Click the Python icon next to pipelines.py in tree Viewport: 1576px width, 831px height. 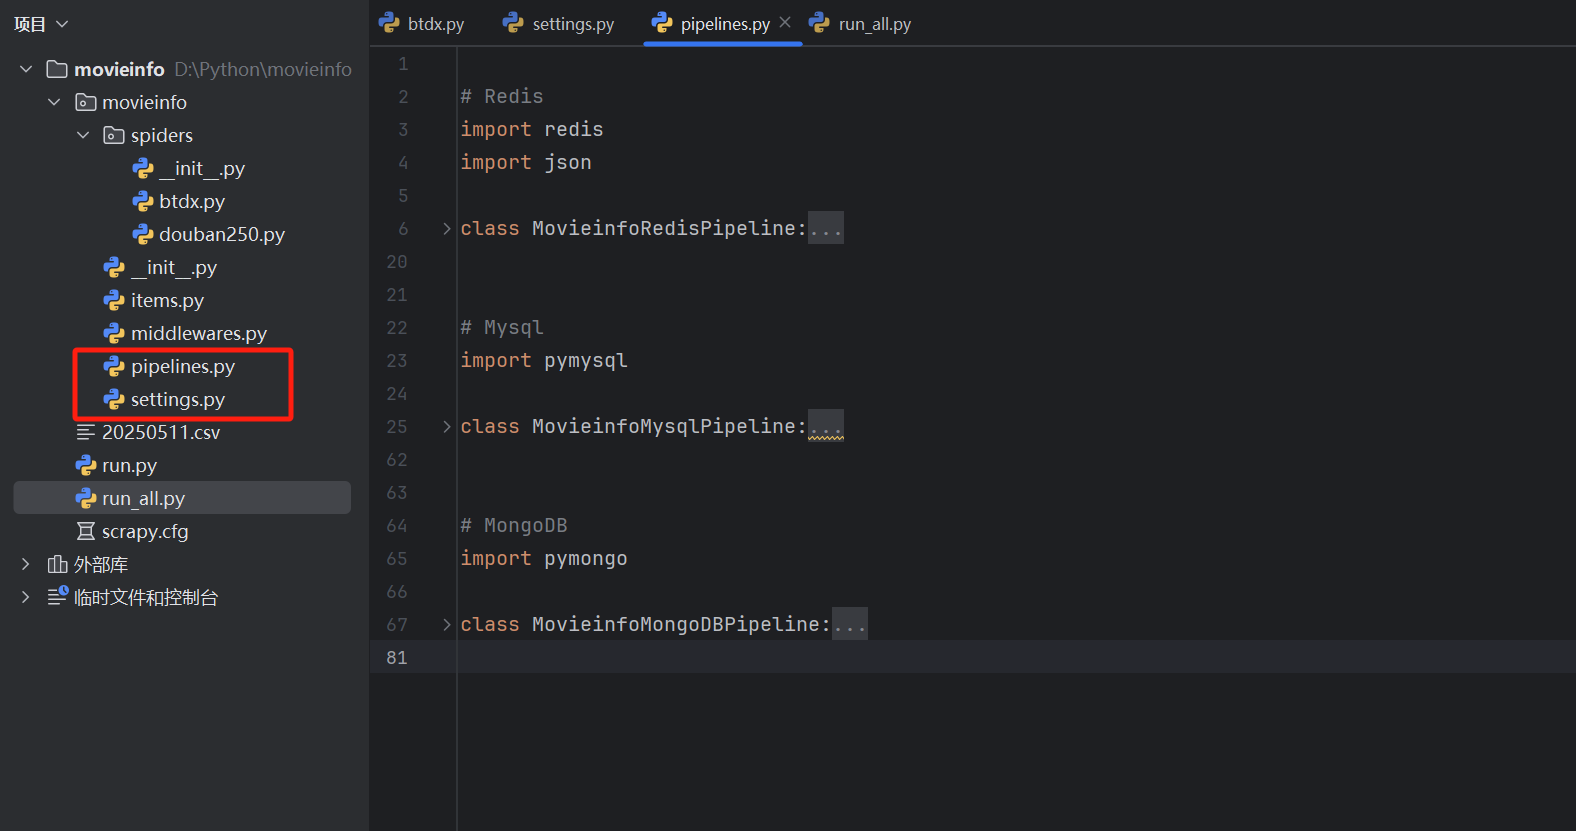click(x=114, y=366)
